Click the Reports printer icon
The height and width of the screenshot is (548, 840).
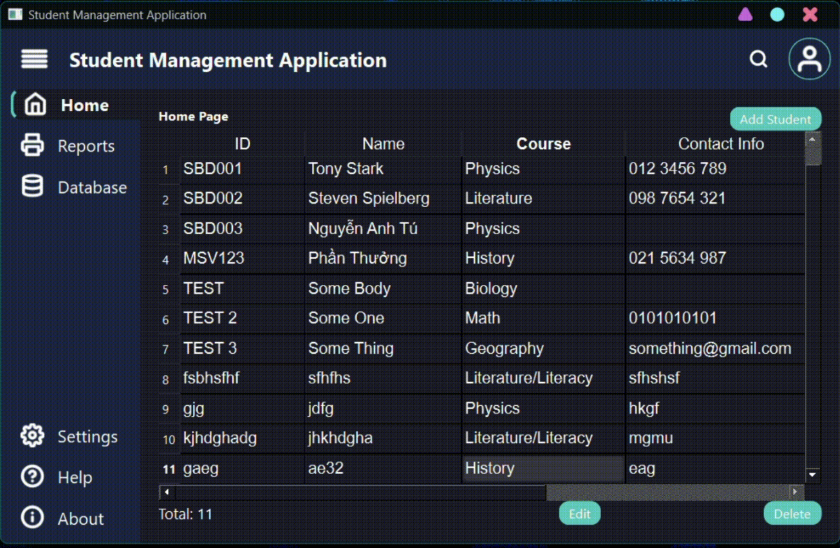click(x=32, y=145)
